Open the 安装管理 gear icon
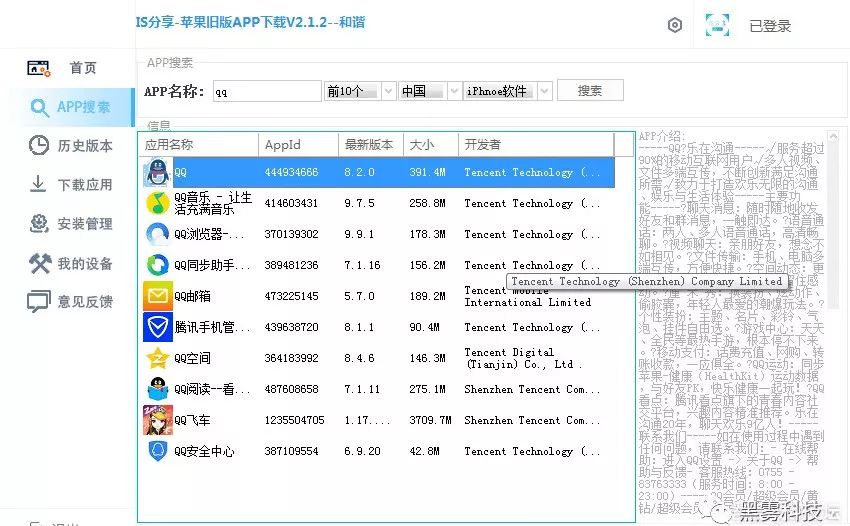Screen dimensions: 850x526 click(39, 223)
